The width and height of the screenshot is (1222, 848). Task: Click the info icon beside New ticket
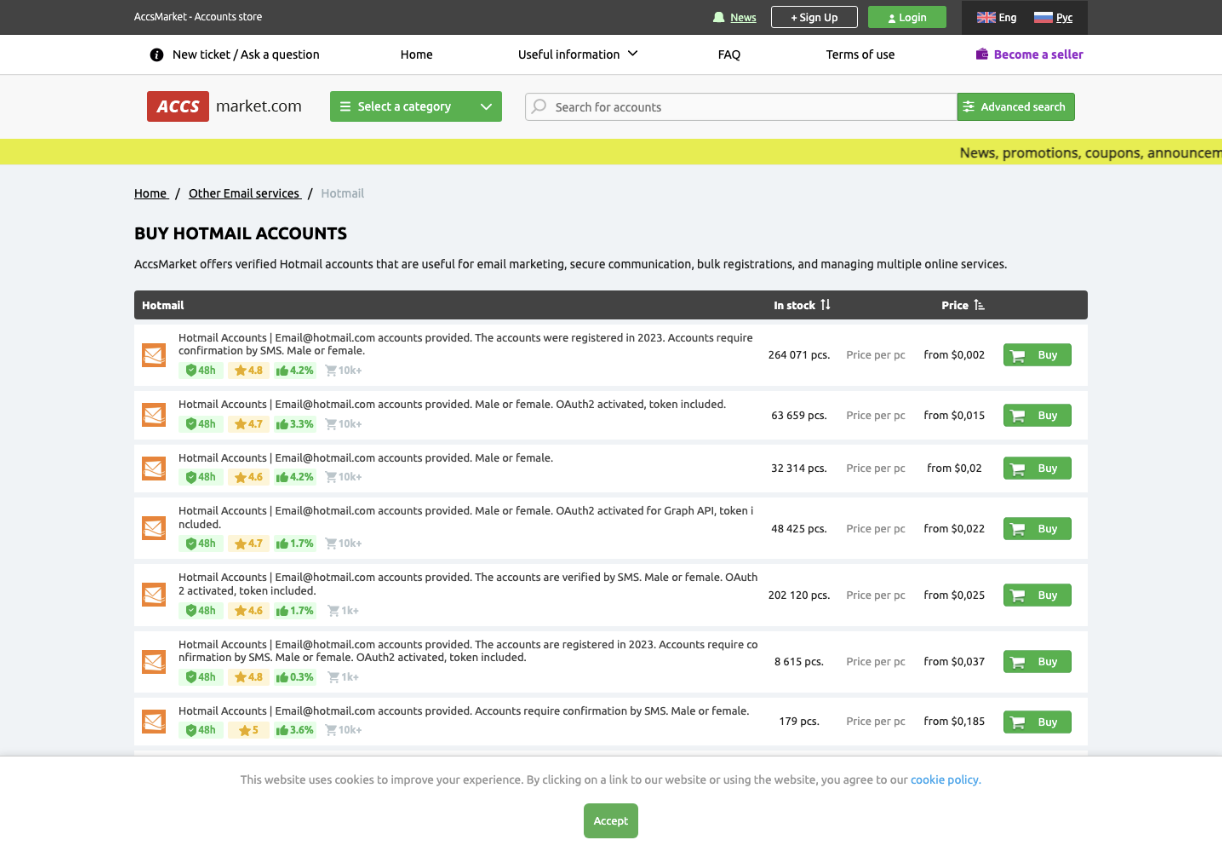tap(156, 55)
